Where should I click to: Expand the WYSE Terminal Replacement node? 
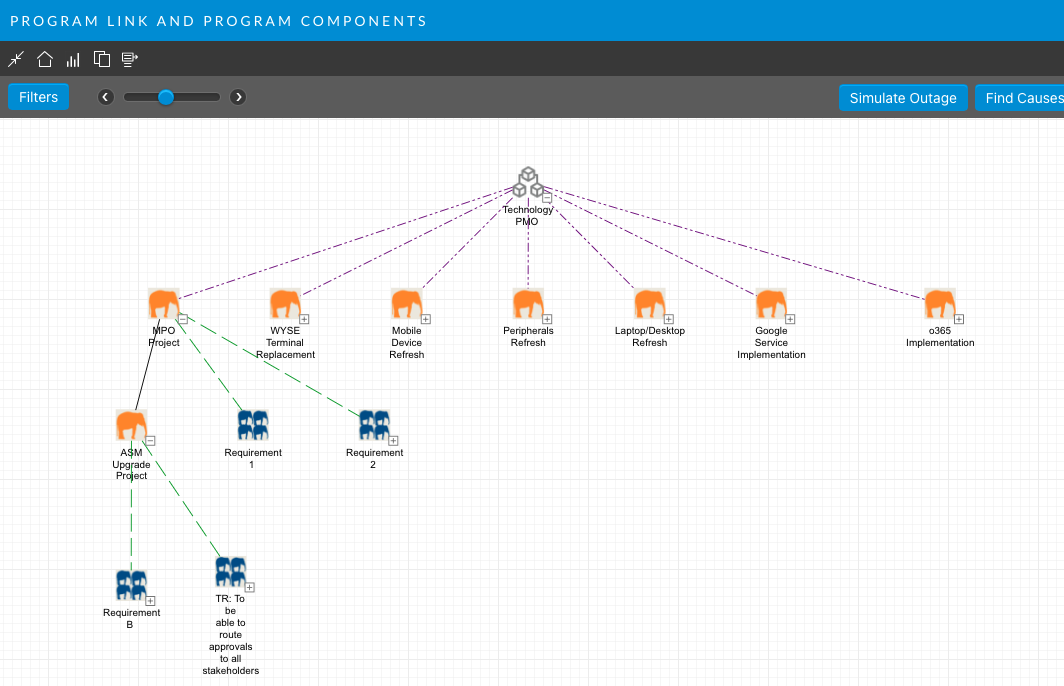305,319
